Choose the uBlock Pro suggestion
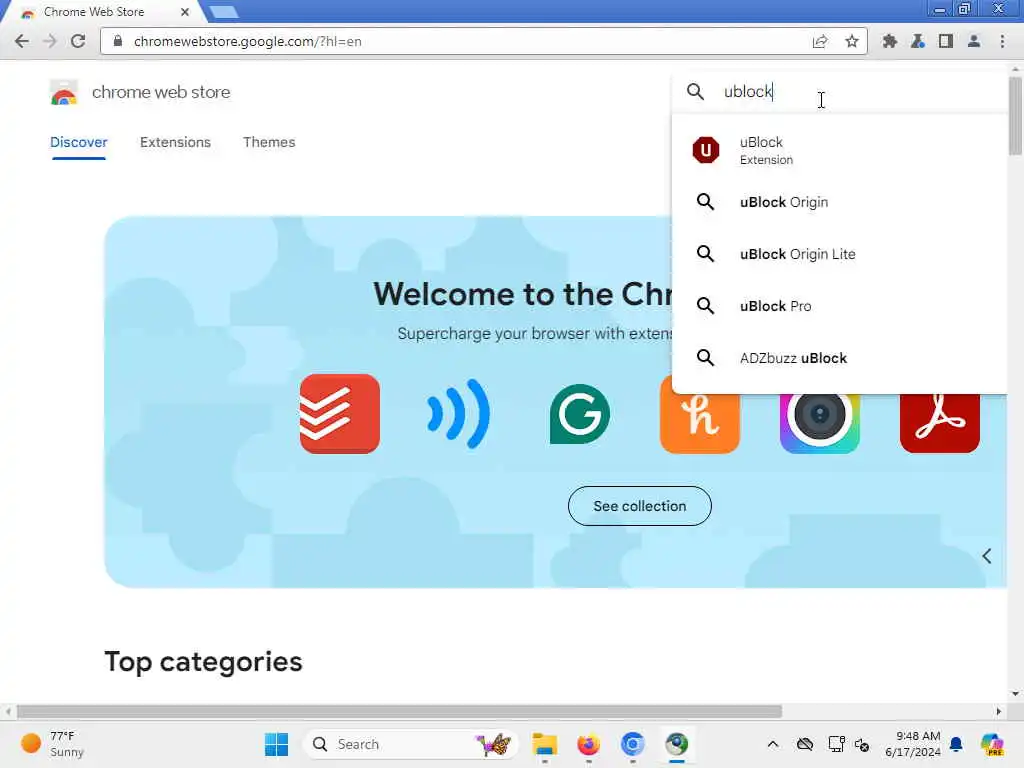1024x768 pixels. 840,306
